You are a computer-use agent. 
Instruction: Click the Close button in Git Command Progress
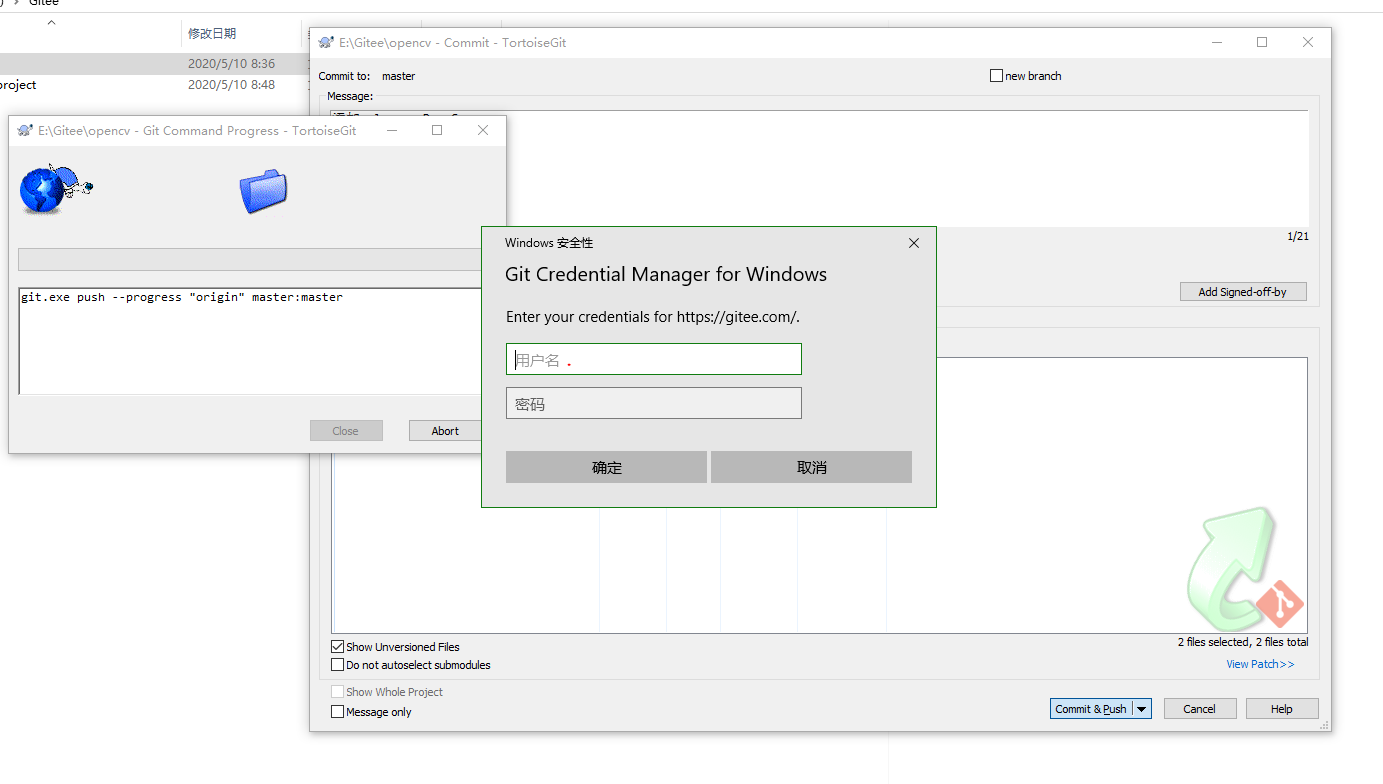(346, 431)
